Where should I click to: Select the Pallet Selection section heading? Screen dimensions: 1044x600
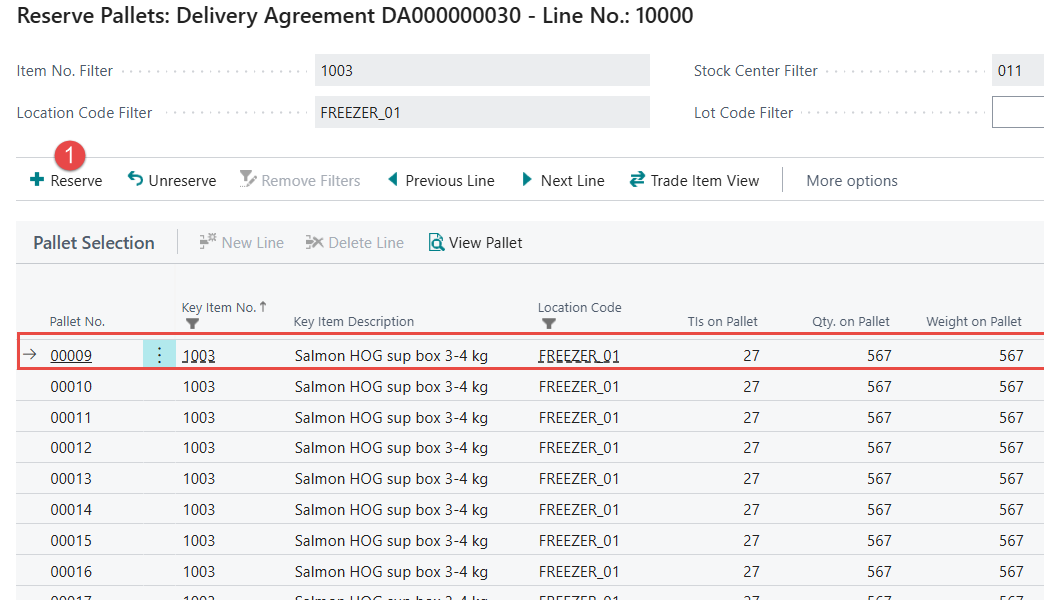pos(94,243)
